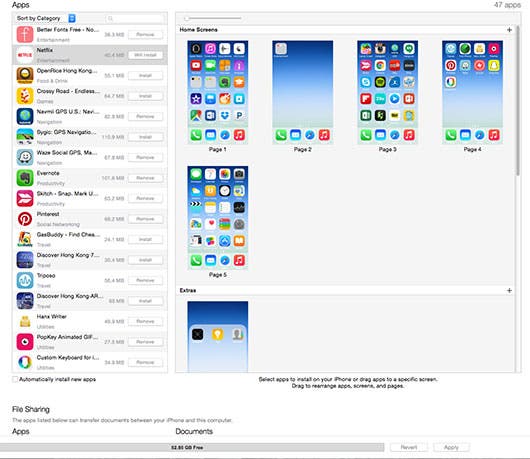The height and width of the screenshot is (459, 530).
Task: Click the Pinterest app icon in list
Action: (25, 219)
